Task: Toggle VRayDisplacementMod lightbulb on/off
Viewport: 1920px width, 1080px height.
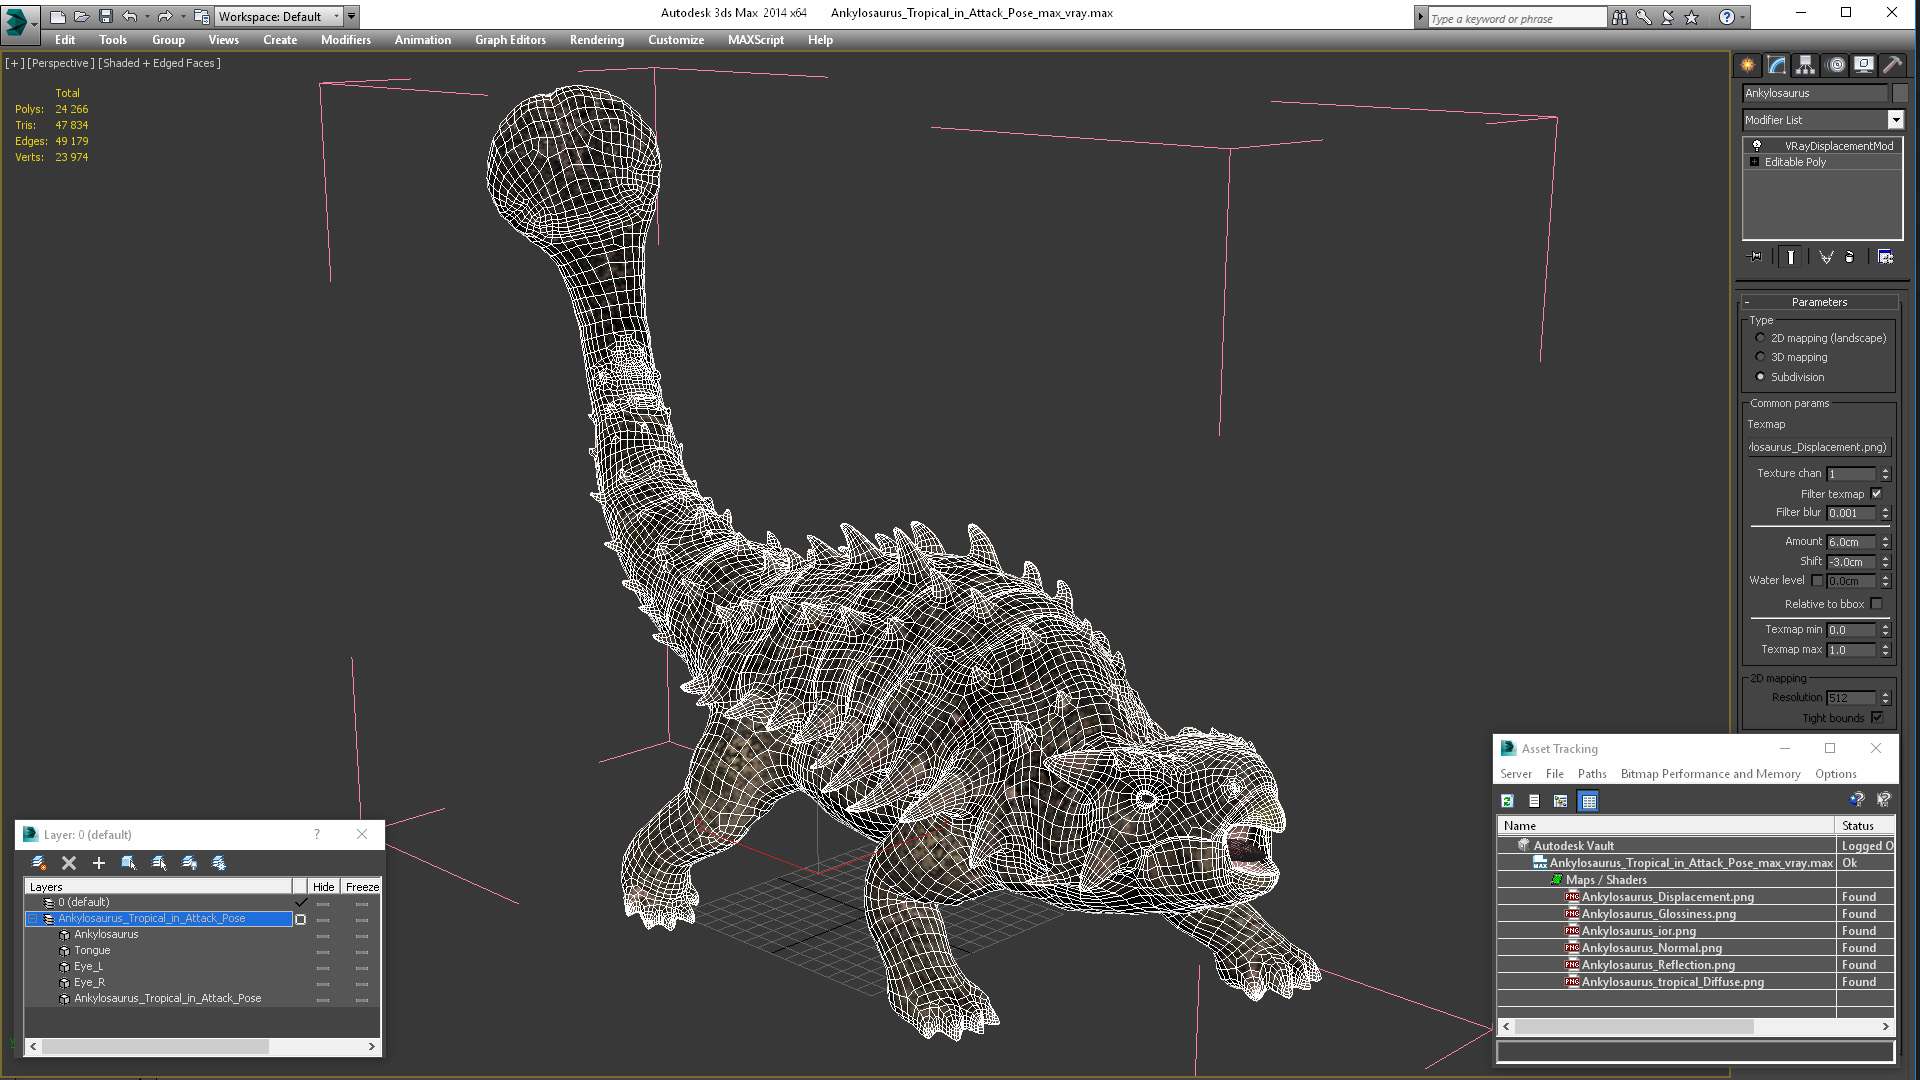Action: 1756,145
